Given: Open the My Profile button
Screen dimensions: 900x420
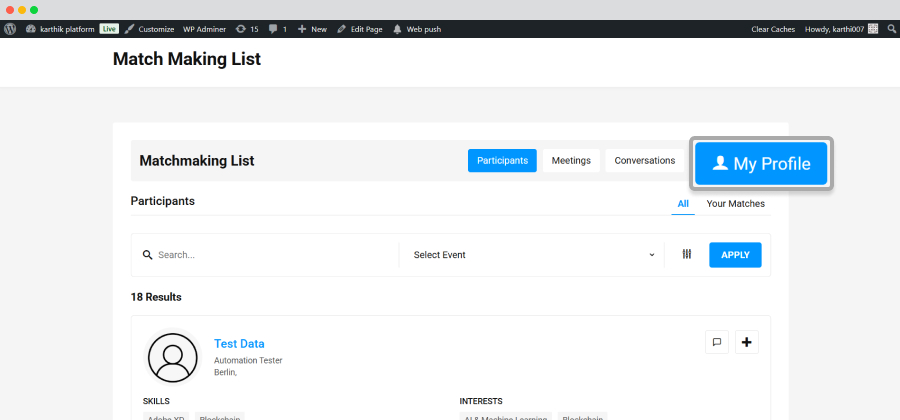Looking at the screenshot, I should 761,164.
